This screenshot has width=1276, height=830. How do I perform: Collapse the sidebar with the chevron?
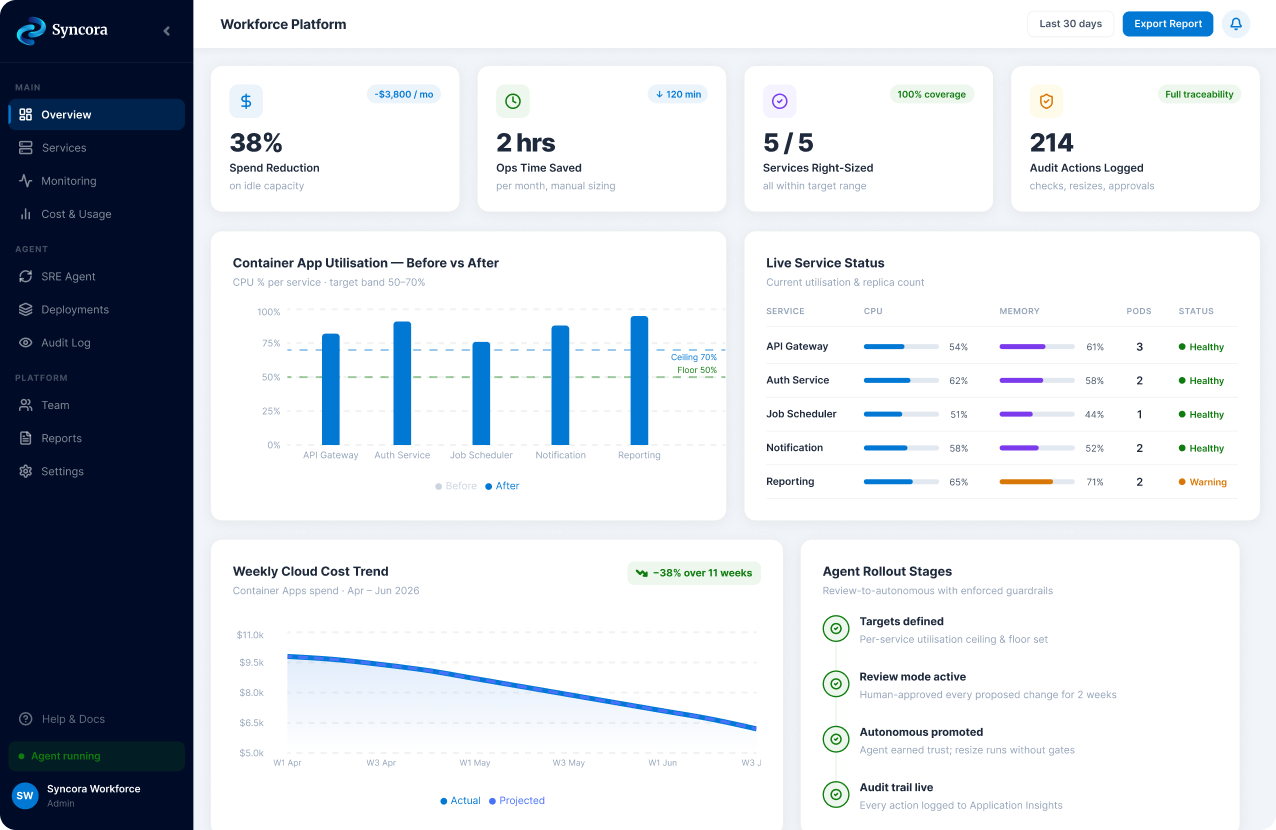[166, 31]
